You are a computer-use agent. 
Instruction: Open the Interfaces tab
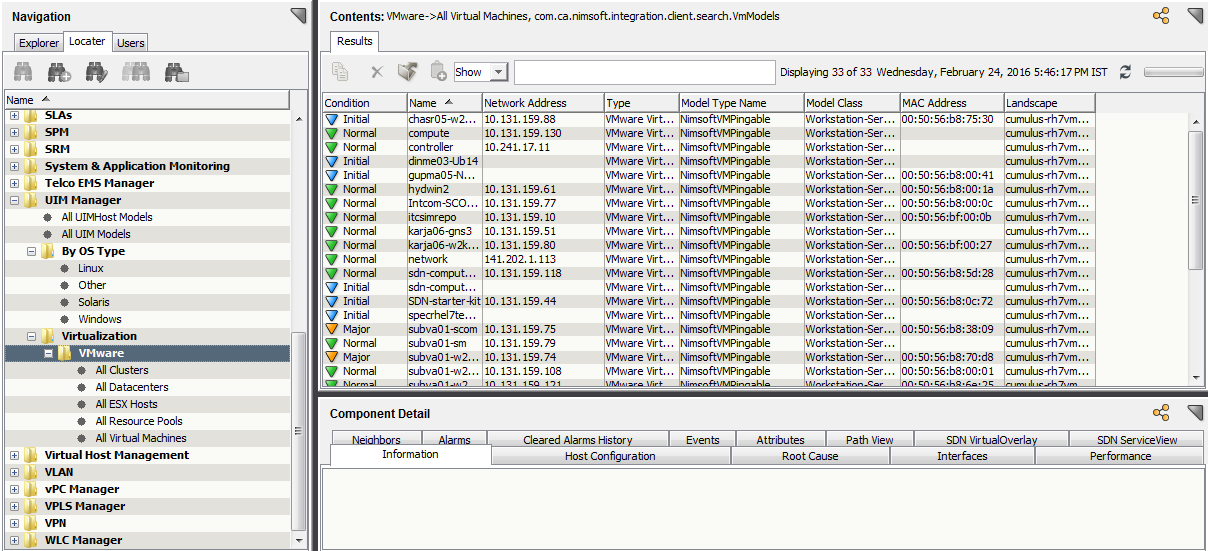tap(962, 456)
